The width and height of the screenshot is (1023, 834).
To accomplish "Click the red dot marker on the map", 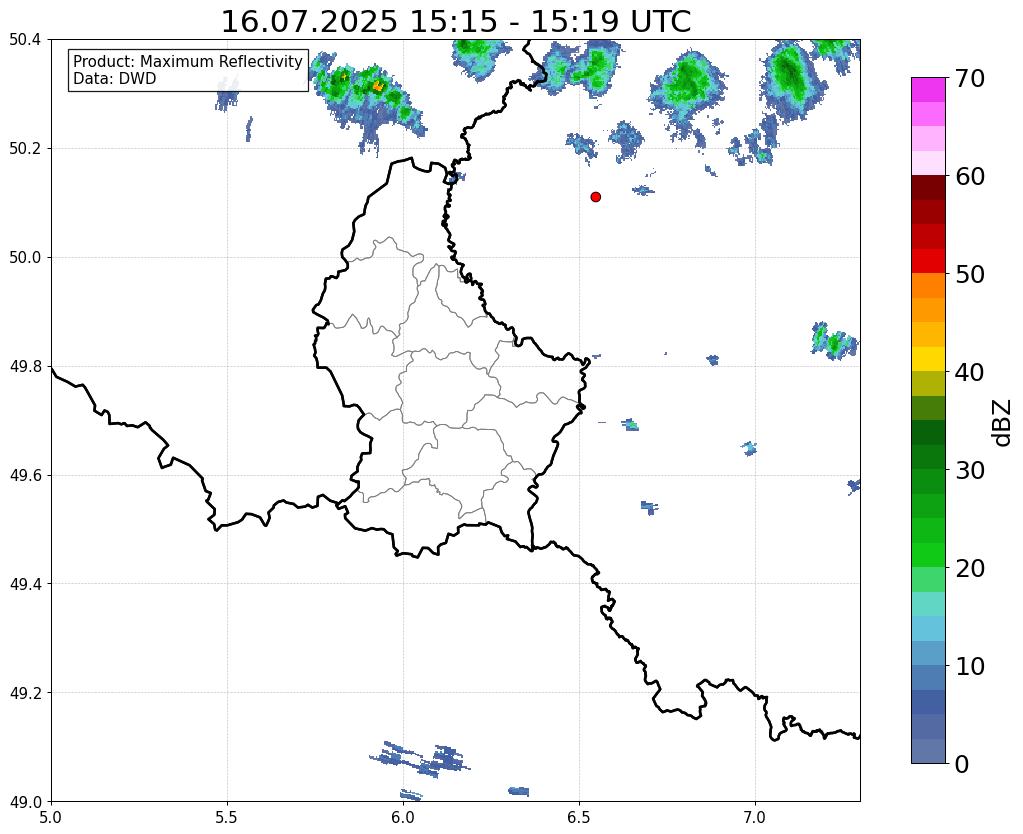I will coord(595,197).
